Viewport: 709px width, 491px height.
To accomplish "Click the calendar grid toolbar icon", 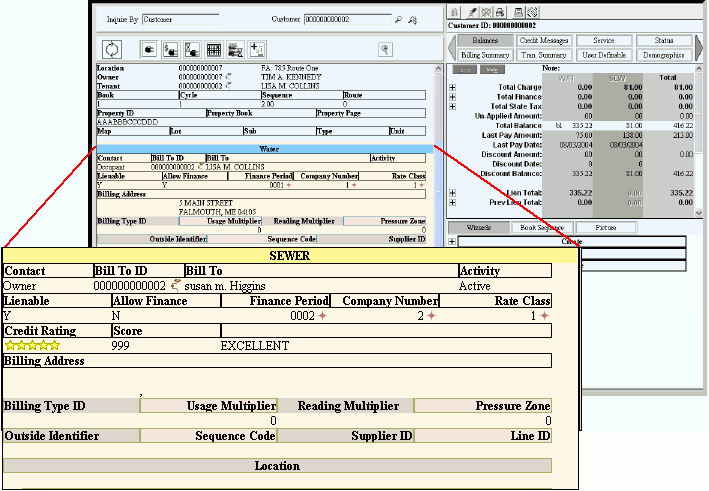I will click(x=213, y=49).
